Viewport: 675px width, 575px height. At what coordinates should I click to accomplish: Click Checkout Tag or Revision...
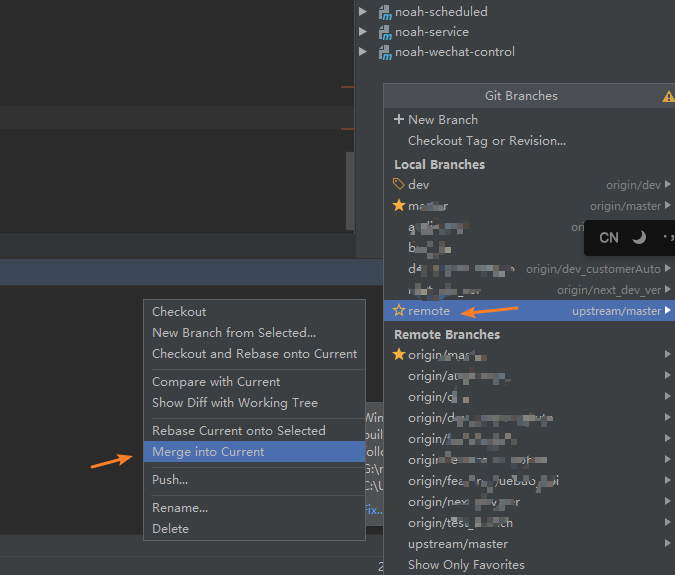(529, 141)
